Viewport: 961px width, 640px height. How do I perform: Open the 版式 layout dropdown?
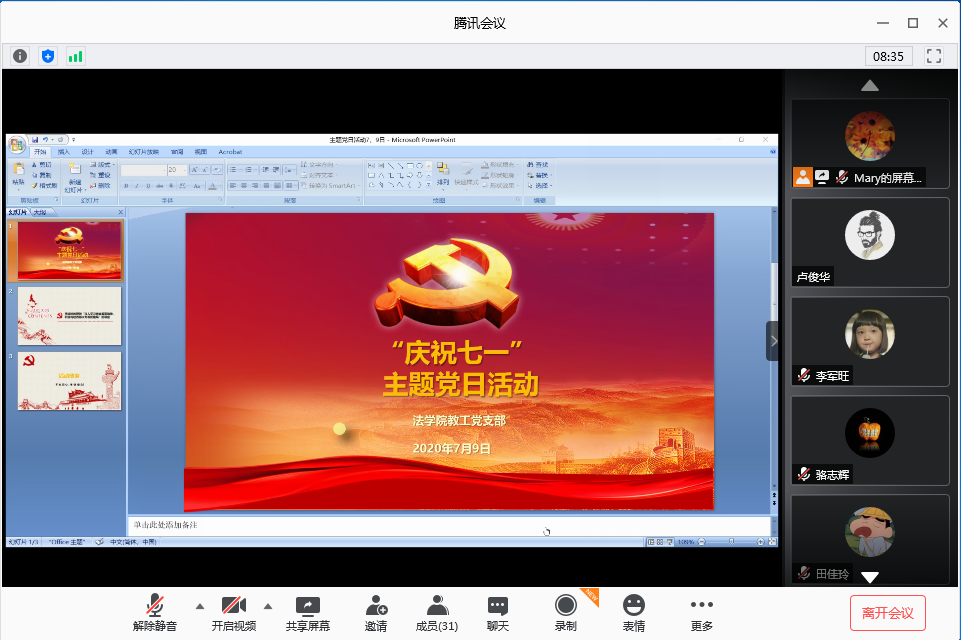point(102,165)
